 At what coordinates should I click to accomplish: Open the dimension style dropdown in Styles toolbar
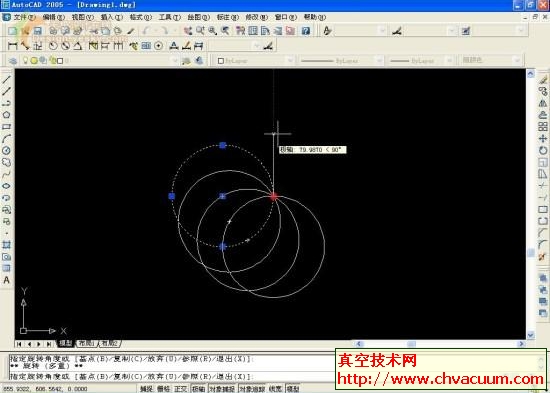430,31
